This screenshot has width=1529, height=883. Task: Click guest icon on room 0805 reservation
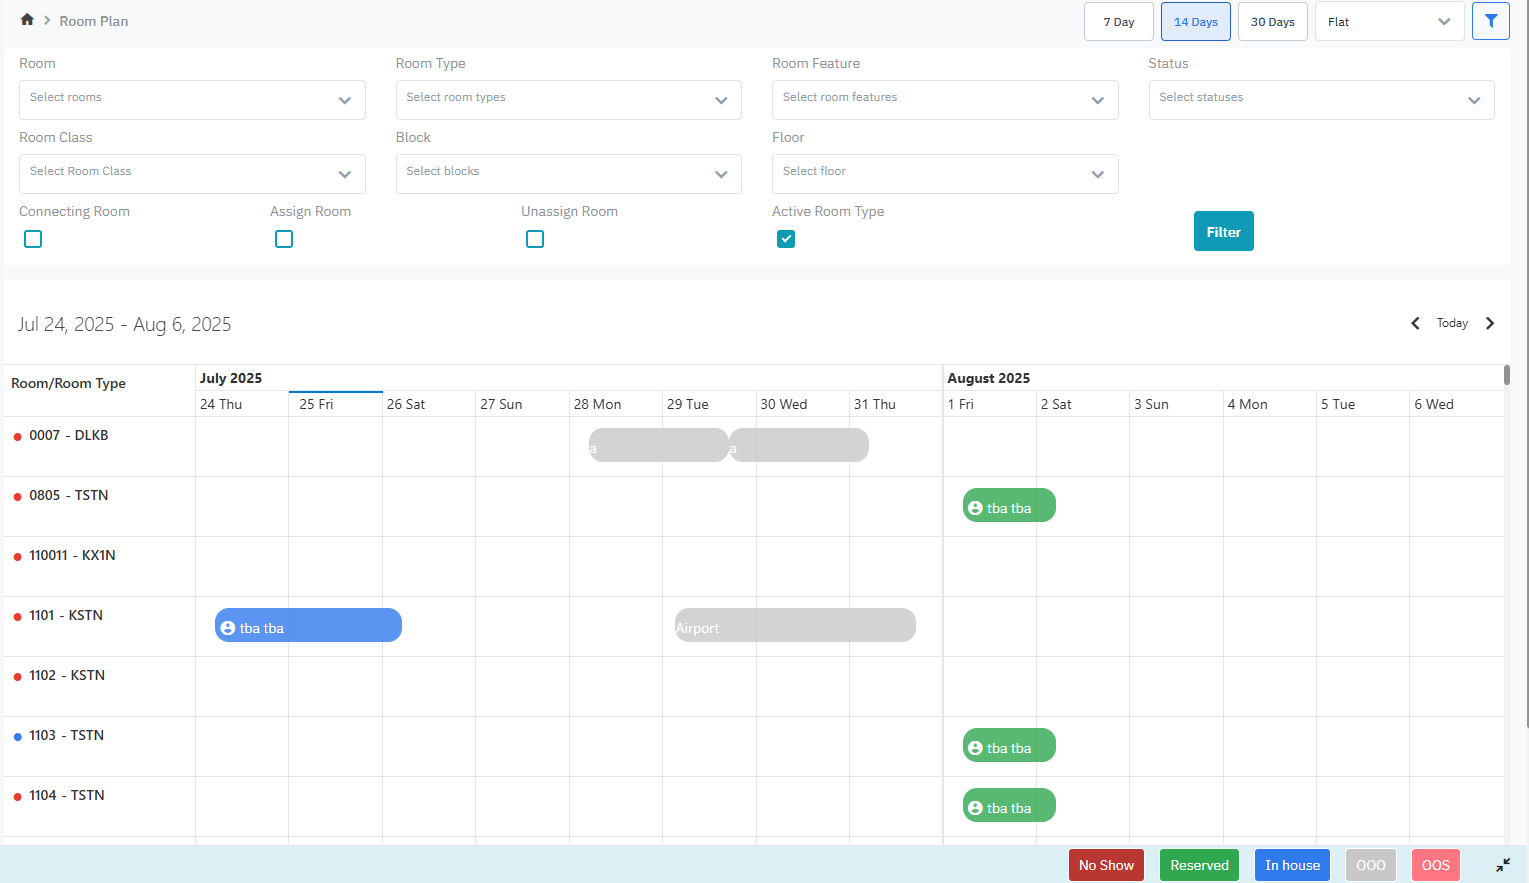975,508
